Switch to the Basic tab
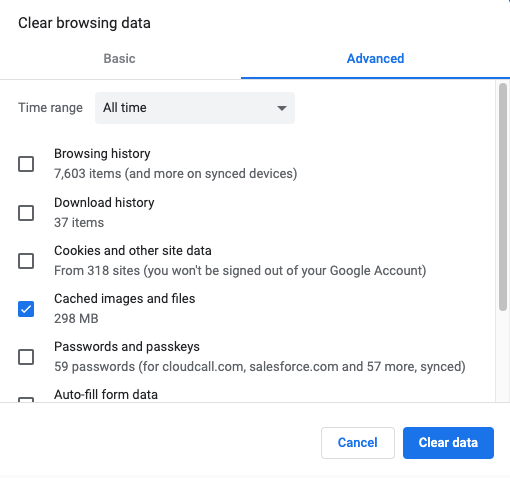Screen dimensions: 510x478 pos(119,59)
